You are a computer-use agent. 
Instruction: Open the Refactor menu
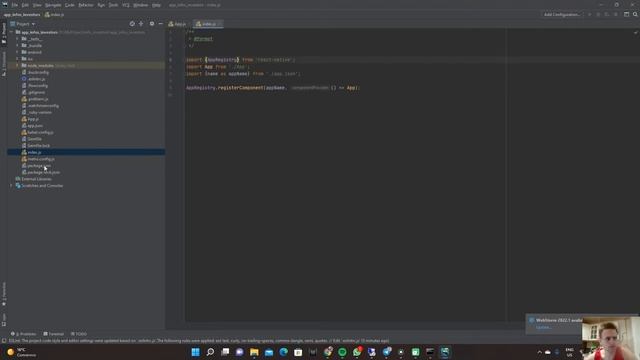coord(86,5)
